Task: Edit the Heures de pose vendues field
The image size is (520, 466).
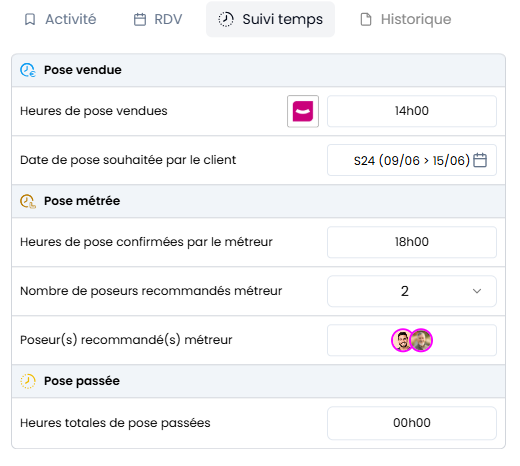Action: click(x=412, y=111)
